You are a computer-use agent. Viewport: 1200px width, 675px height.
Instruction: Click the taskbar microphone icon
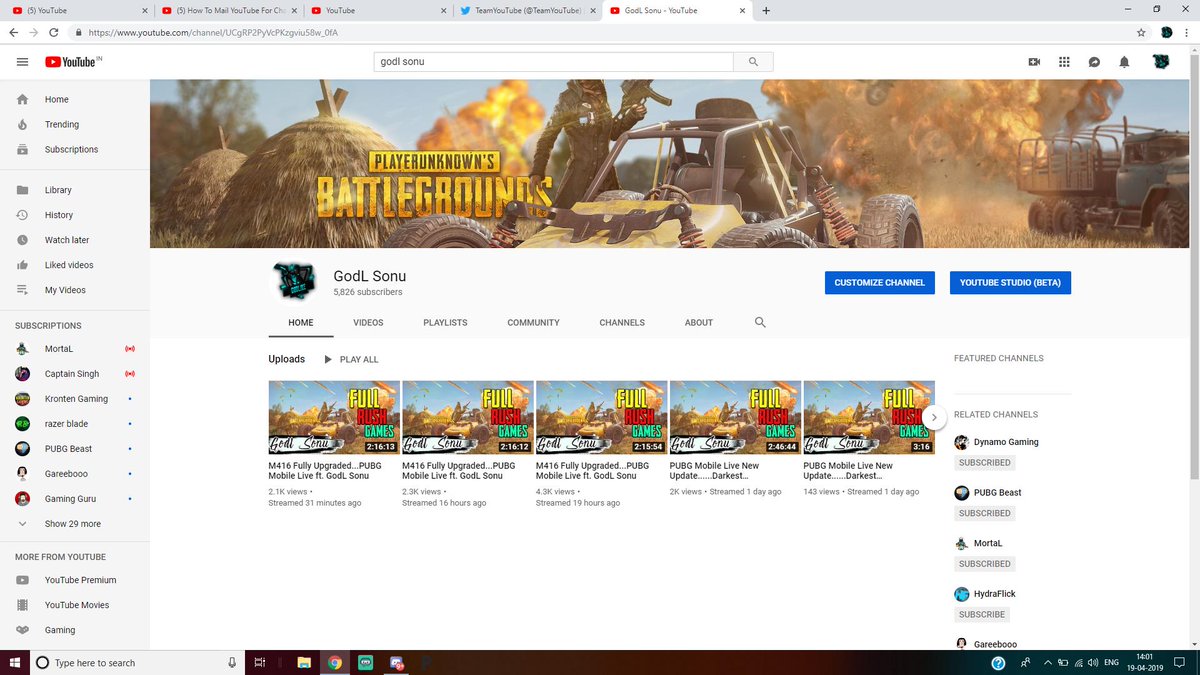[x=232, y=662]
